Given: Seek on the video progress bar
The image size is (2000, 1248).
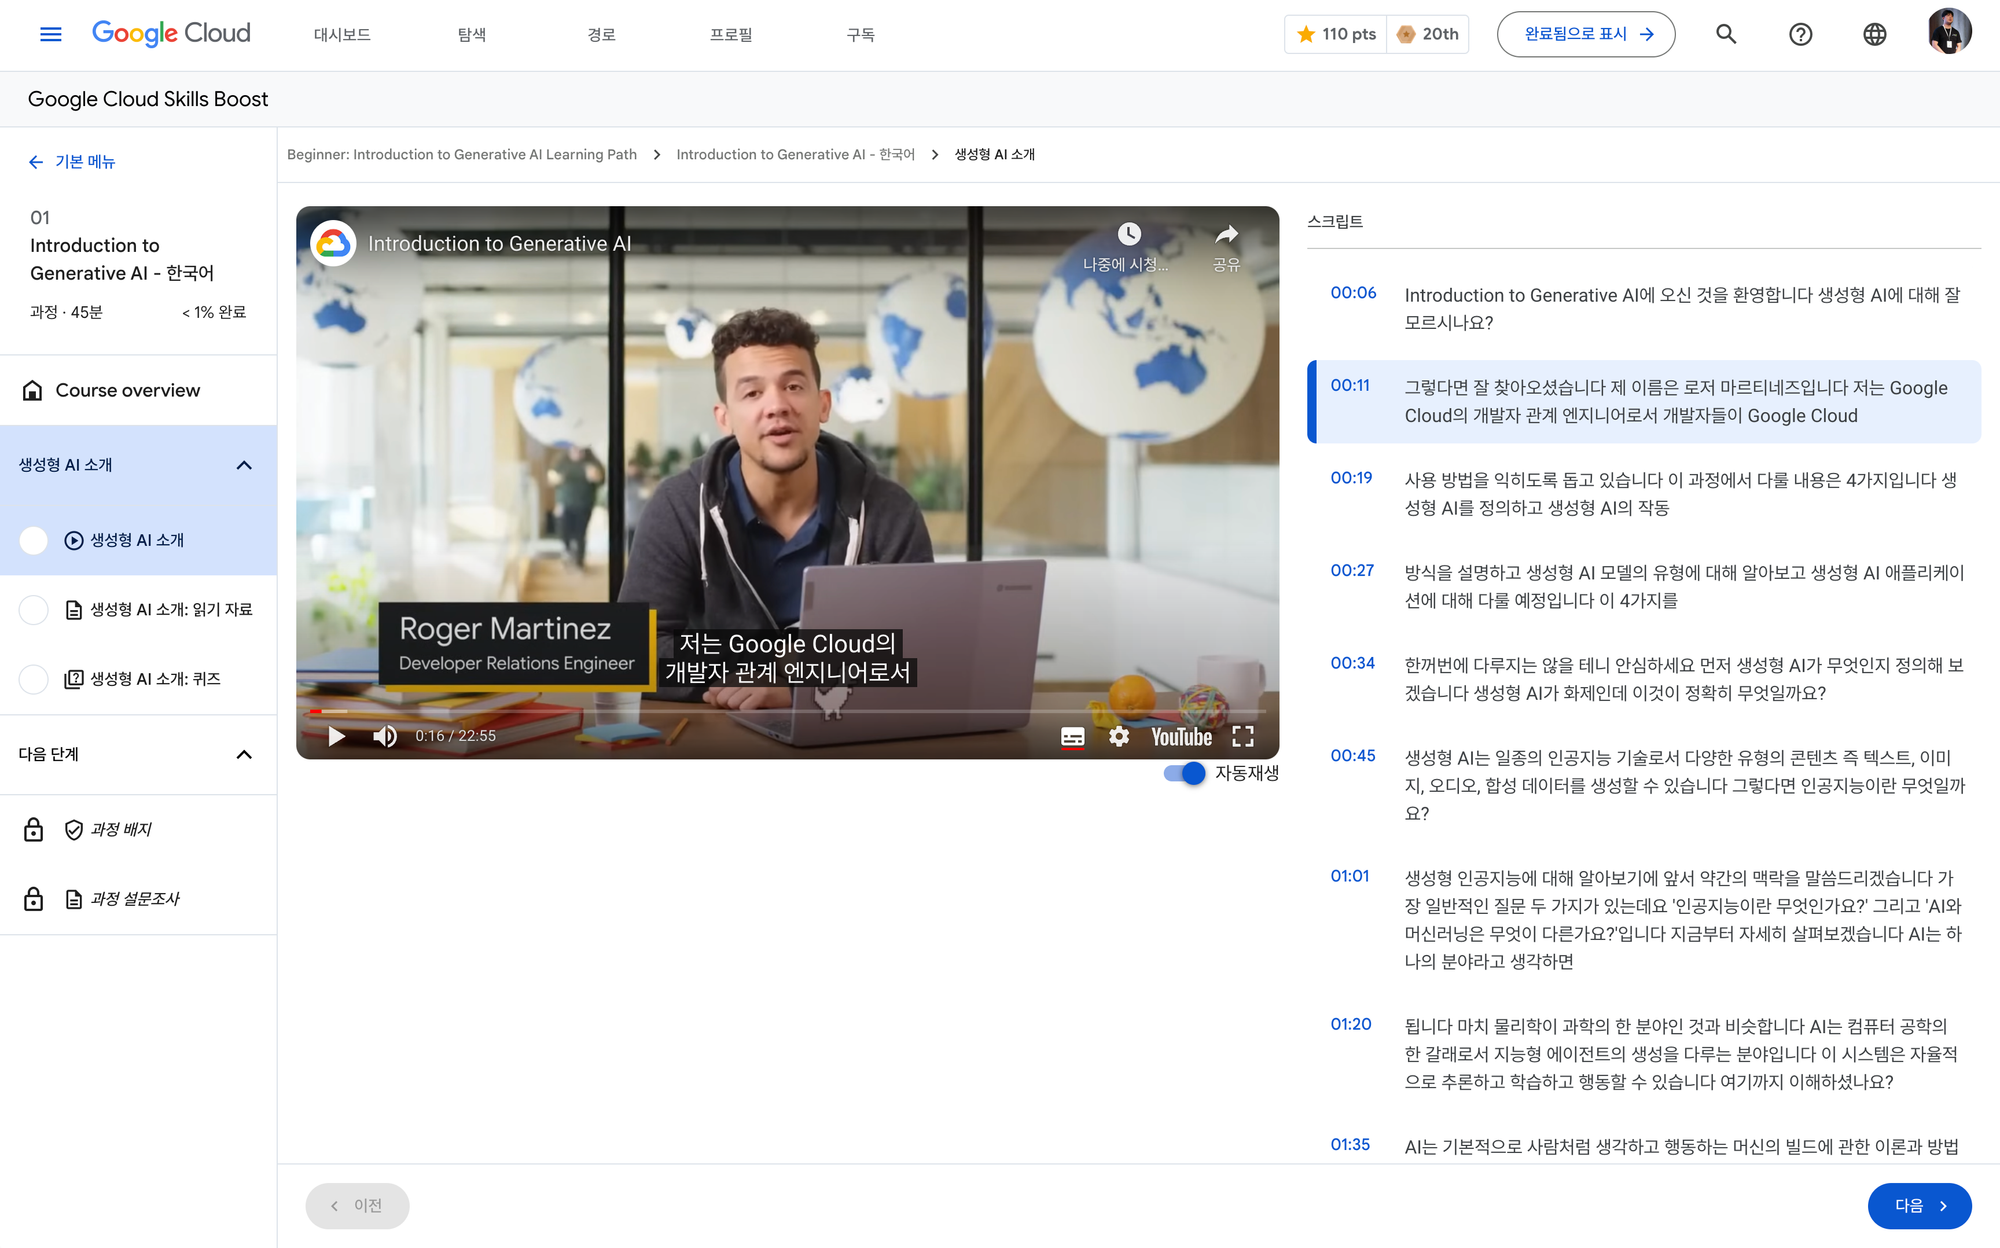Looking at the screenshot, I should pyautogui.click(x=788, y=711).
